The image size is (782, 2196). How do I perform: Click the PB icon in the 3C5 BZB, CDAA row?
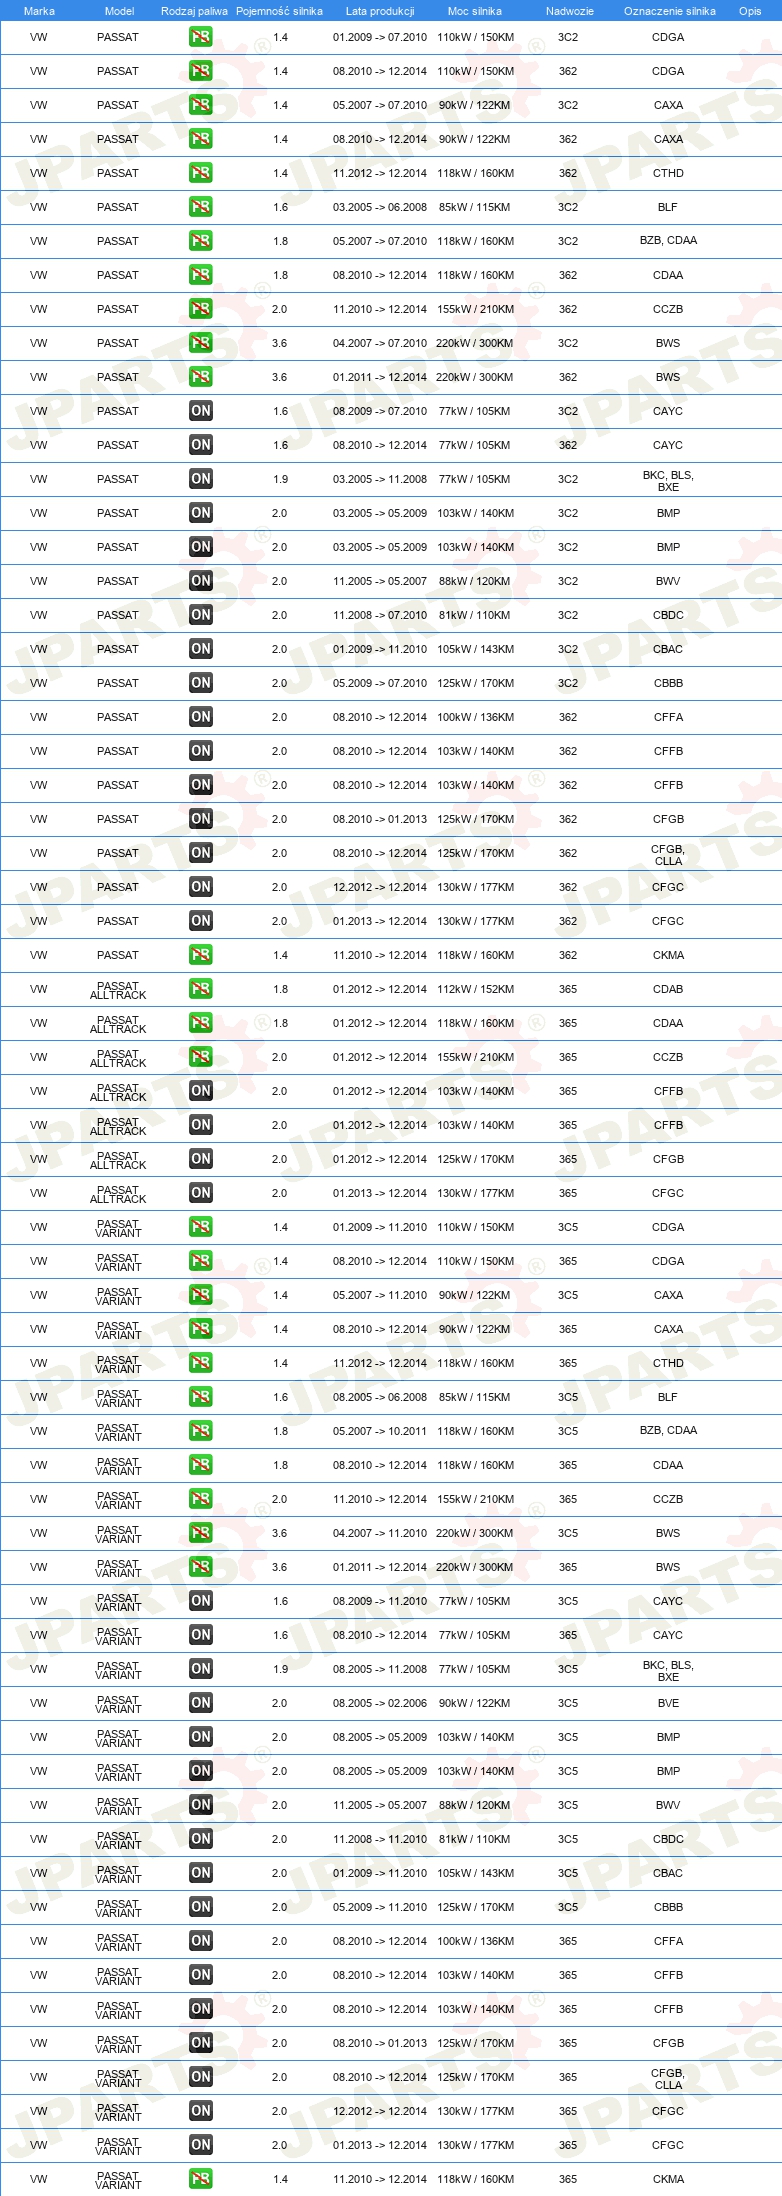point(201,1431)
